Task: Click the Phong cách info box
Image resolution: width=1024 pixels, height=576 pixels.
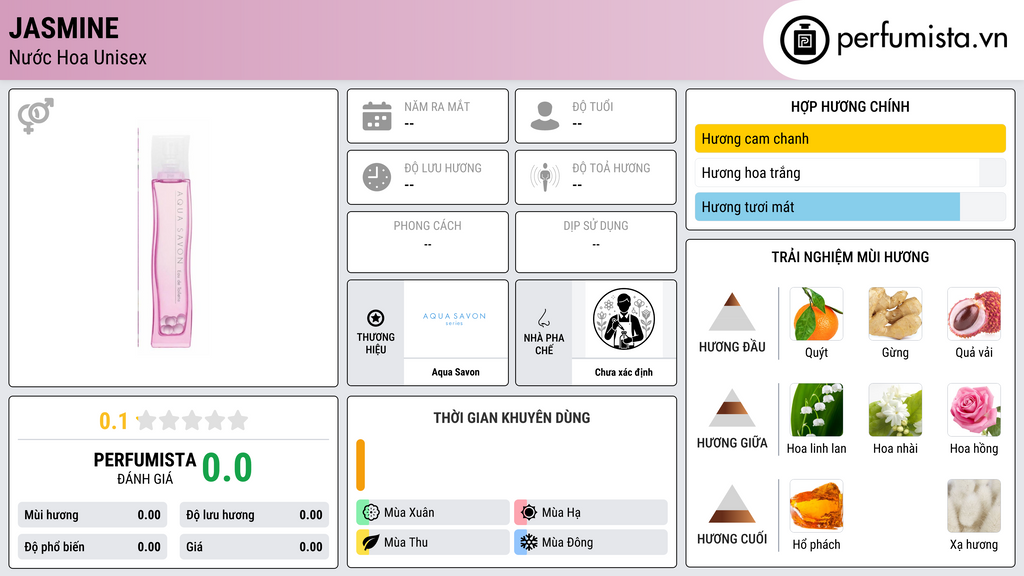Action: click(x=428, y=242)
